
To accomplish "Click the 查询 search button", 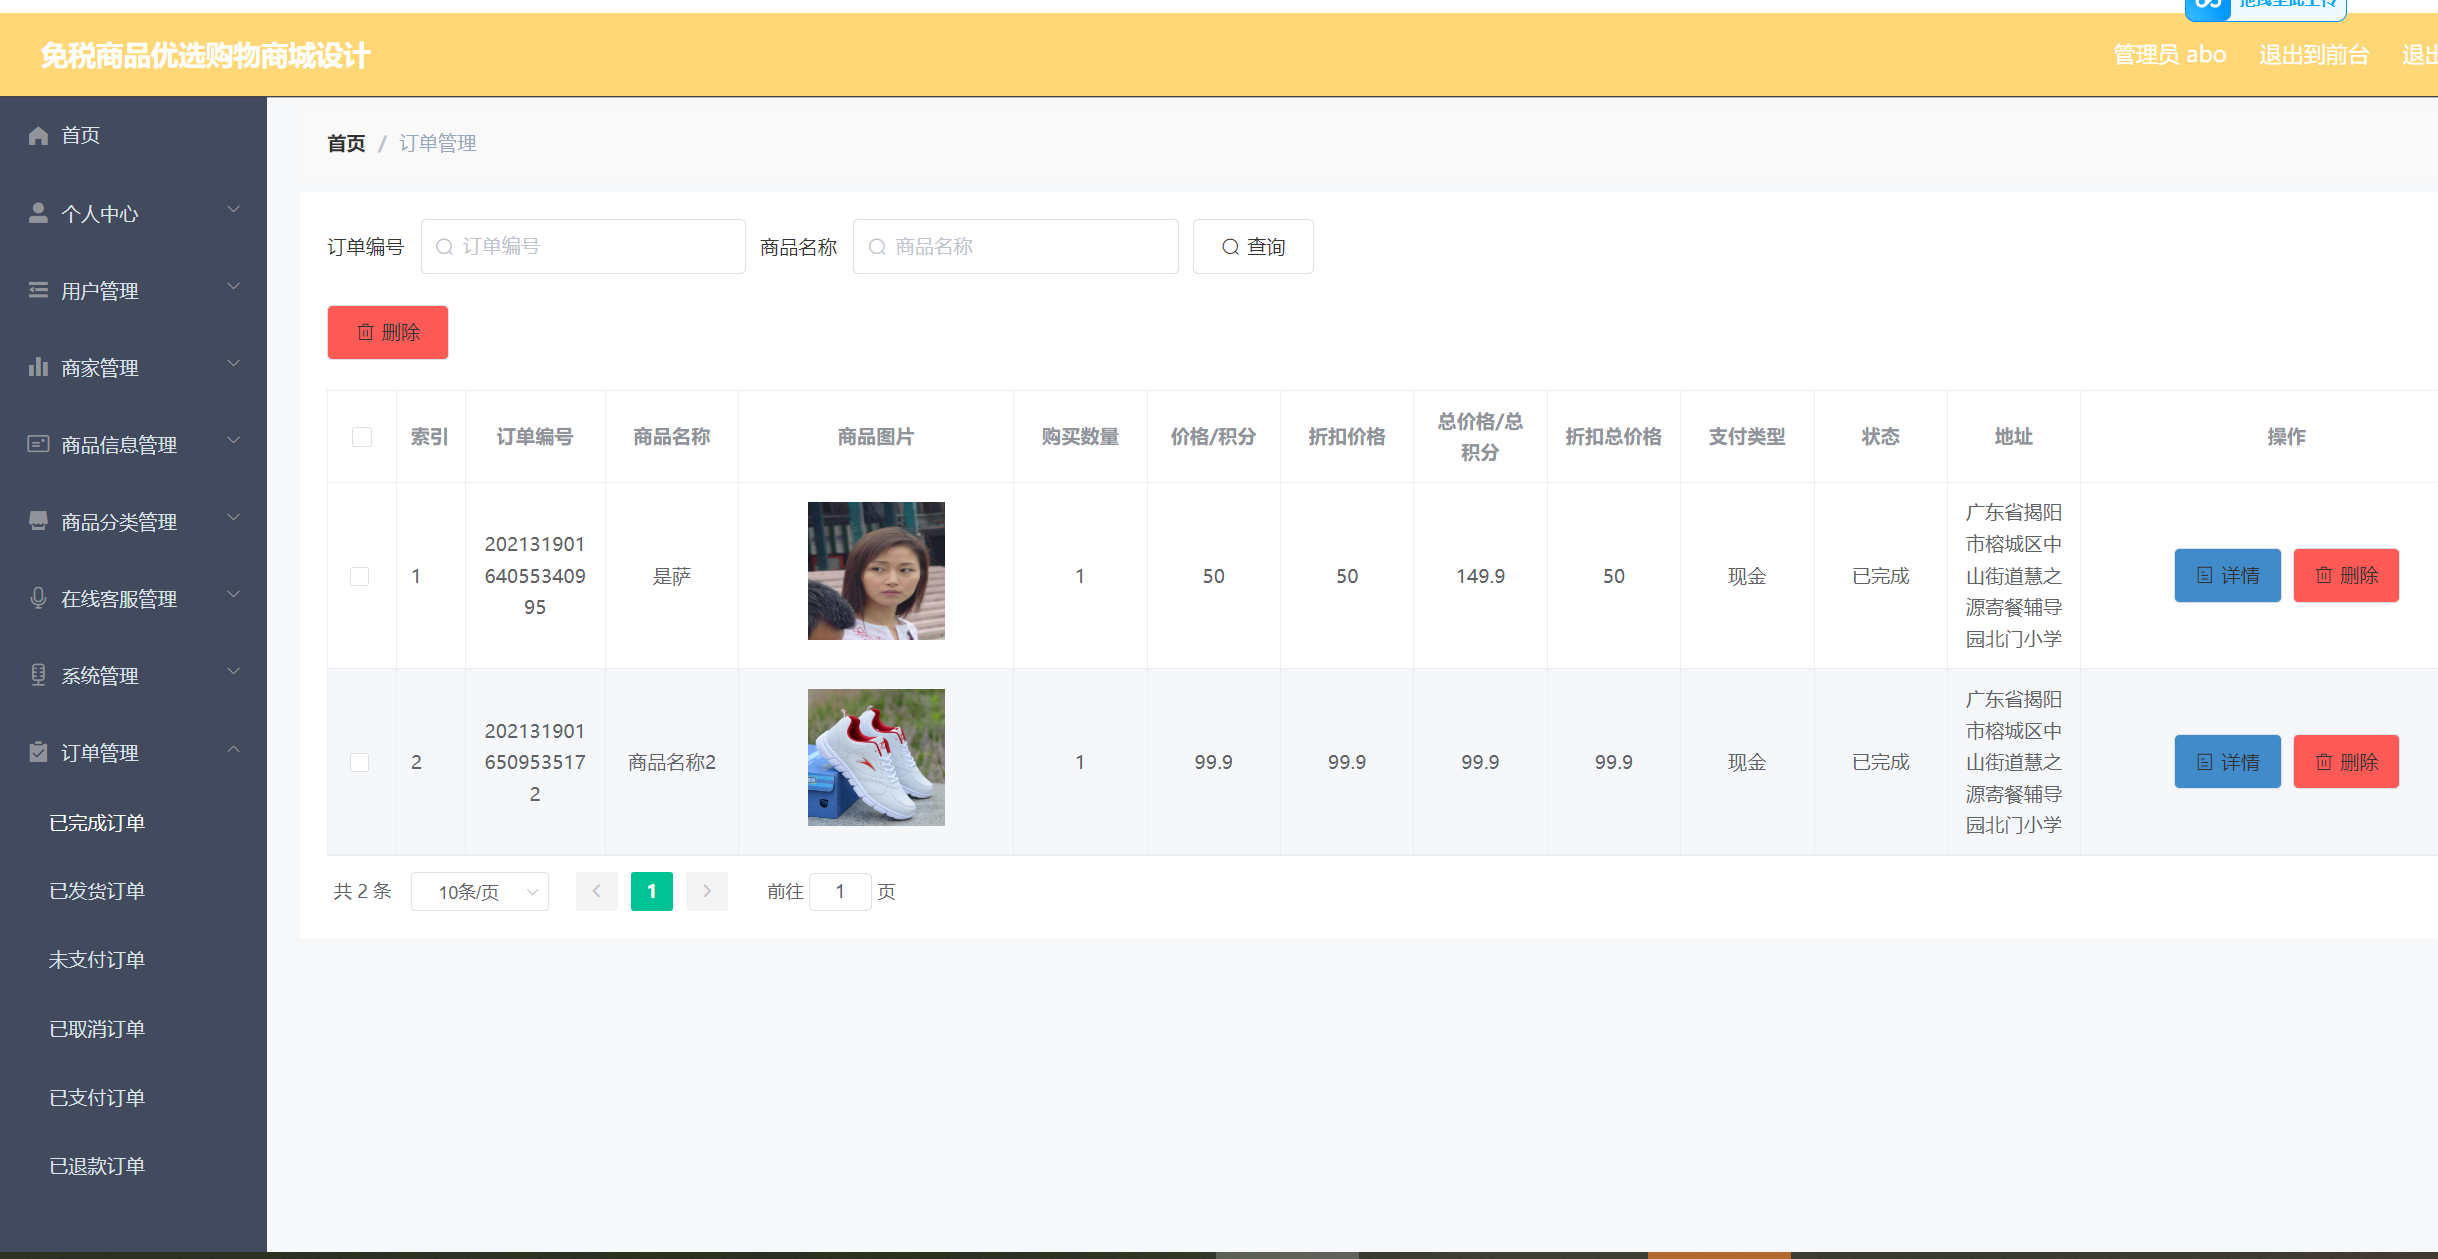I will coord(1253,246).
